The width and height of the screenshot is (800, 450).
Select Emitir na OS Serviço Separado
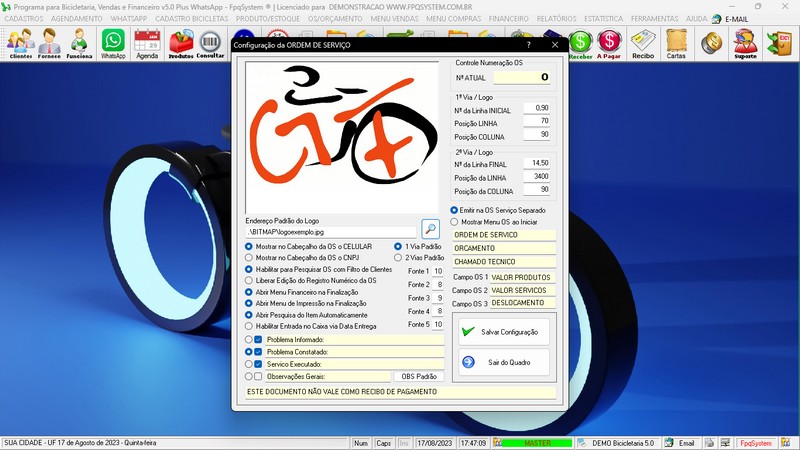pos(454,210)
